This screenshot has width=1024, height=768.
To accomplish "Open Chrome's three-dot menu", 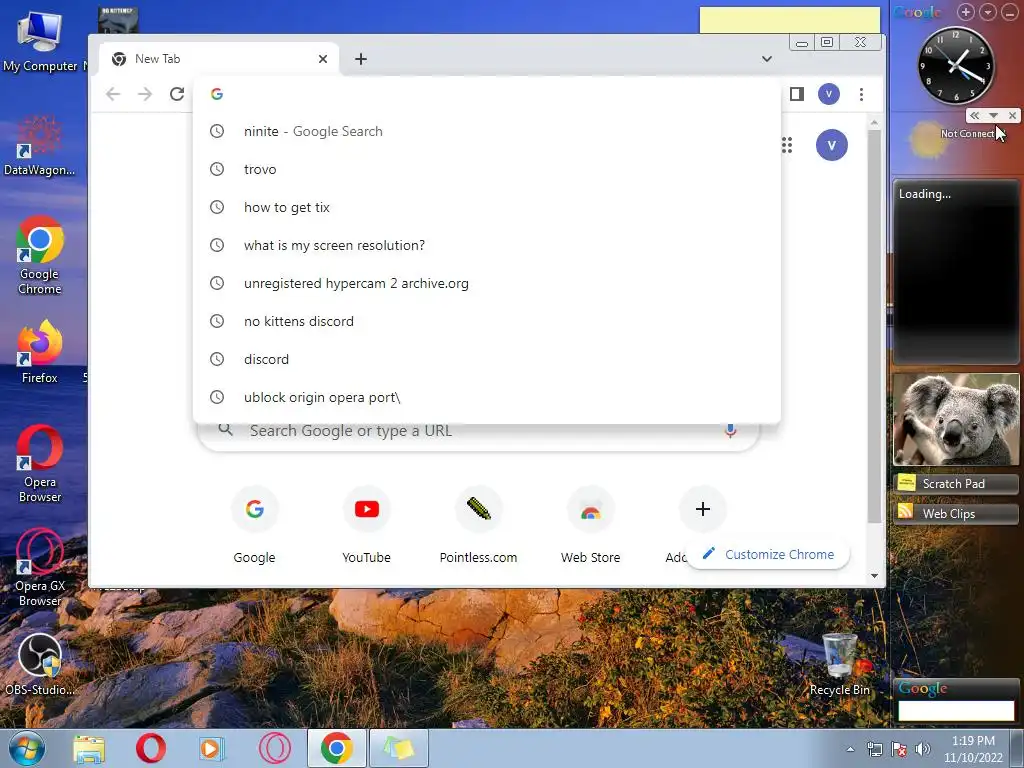I will 861,94.
